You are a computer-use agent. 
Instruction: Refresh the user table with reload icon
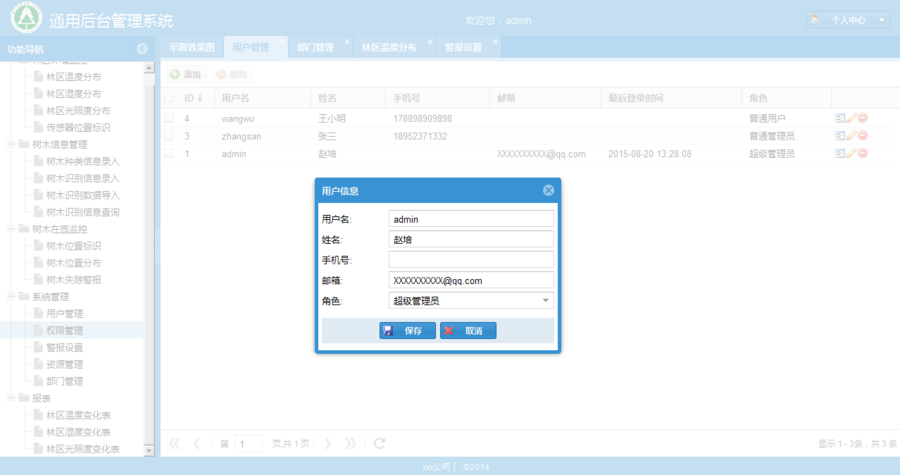point(379,443)
